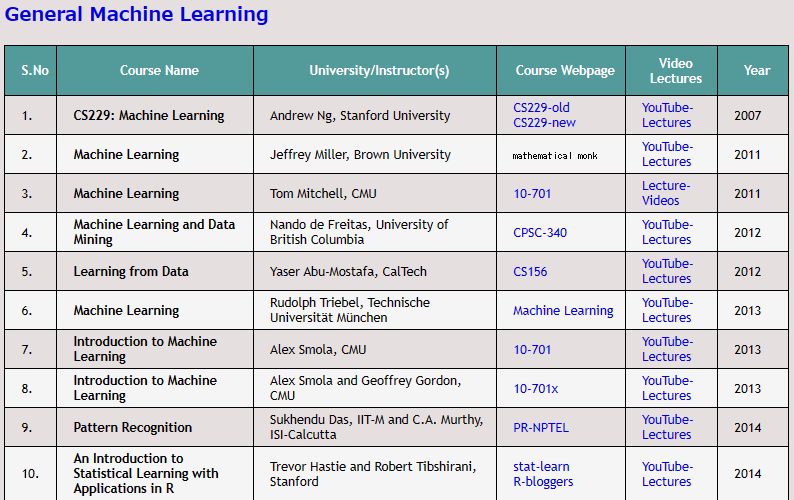Open YouTube-Lectures in row 7 Alex Smola
Viewport: 794px width, 500px height.
(667, 349)
